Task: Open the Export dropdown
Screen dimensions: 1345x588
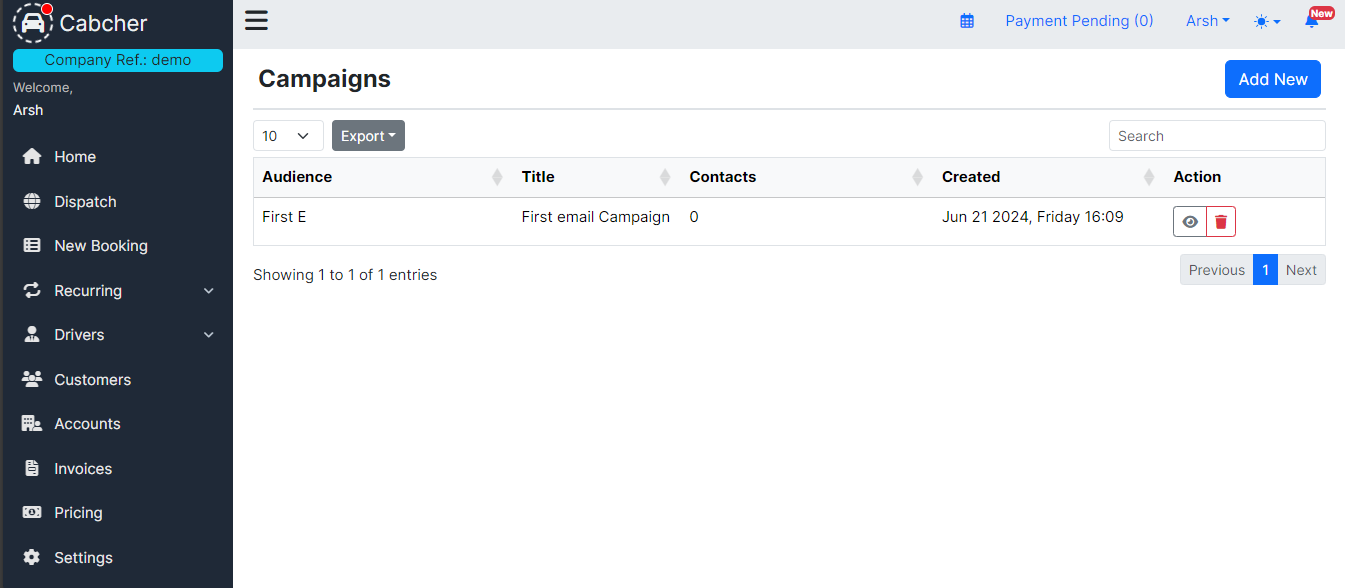Action: [368, 136]
